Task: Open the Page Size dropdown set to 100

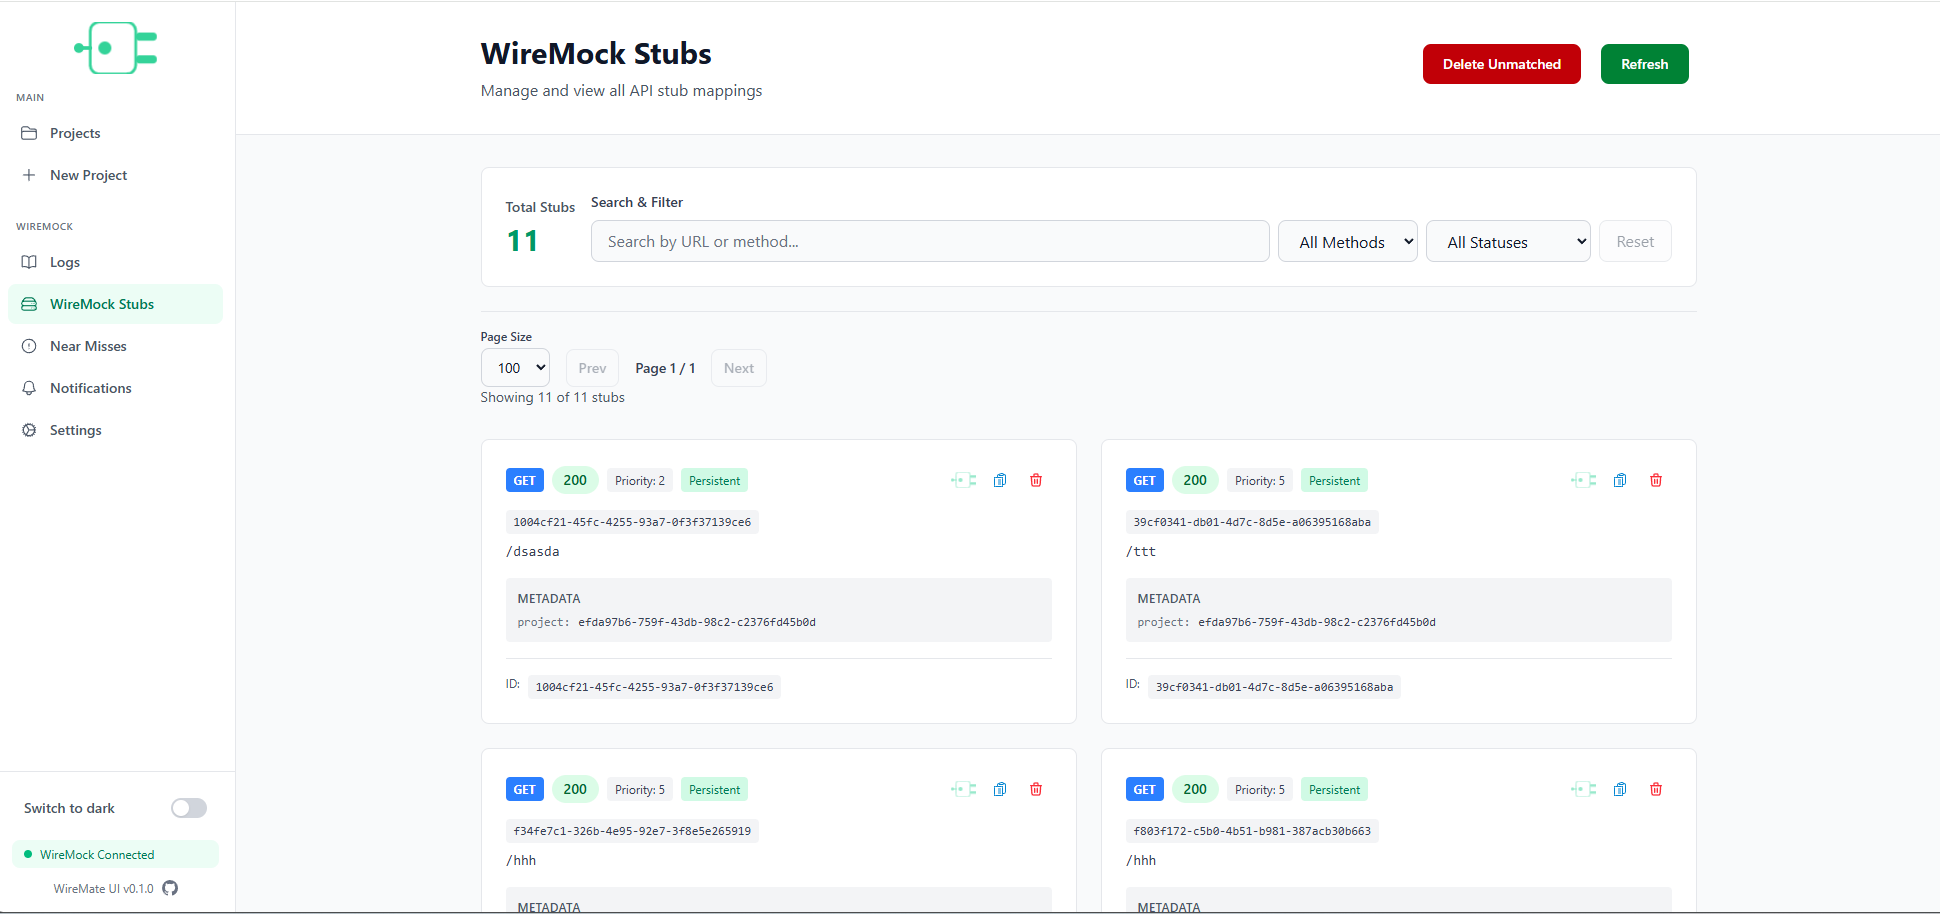Action: [515, 368]
